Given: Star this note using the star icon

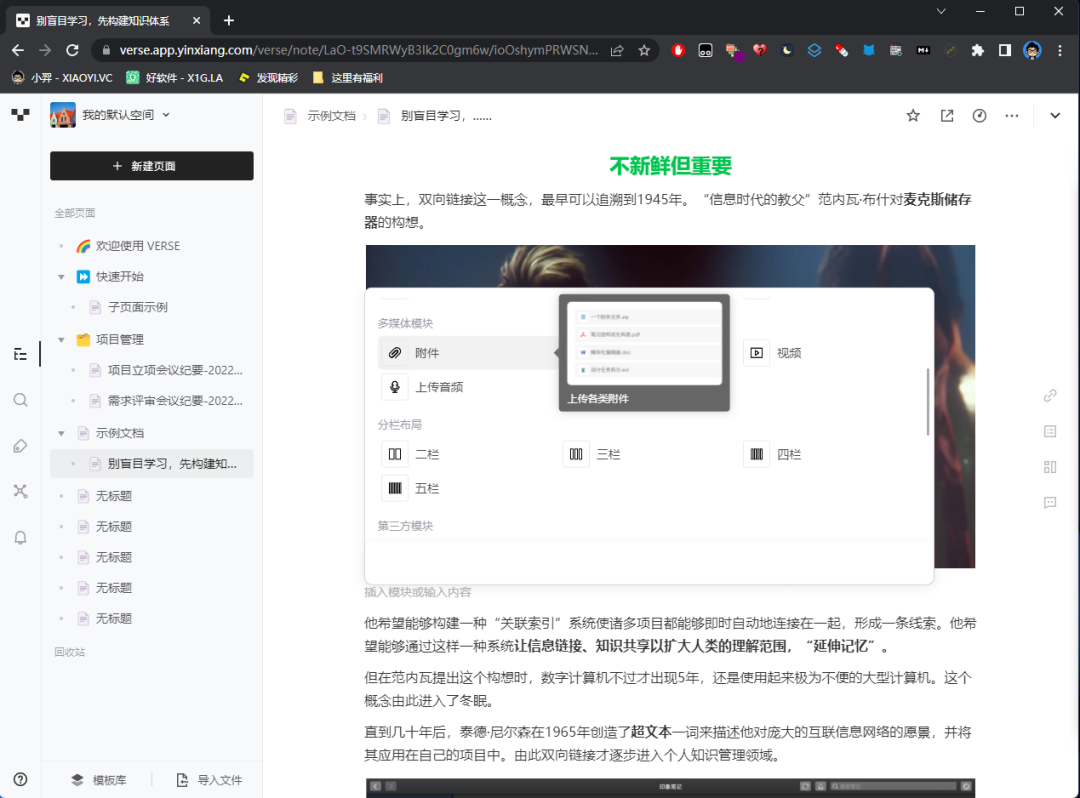Looking at the screenshot, I should click(x=912, y=115).
